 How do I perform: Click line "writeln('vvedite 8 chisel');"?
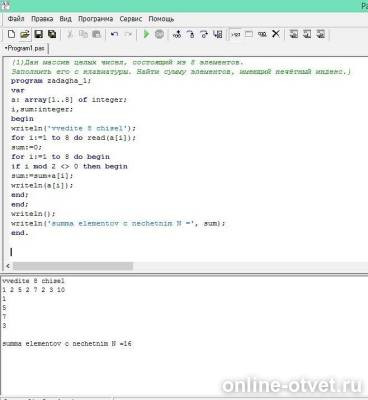73,128
